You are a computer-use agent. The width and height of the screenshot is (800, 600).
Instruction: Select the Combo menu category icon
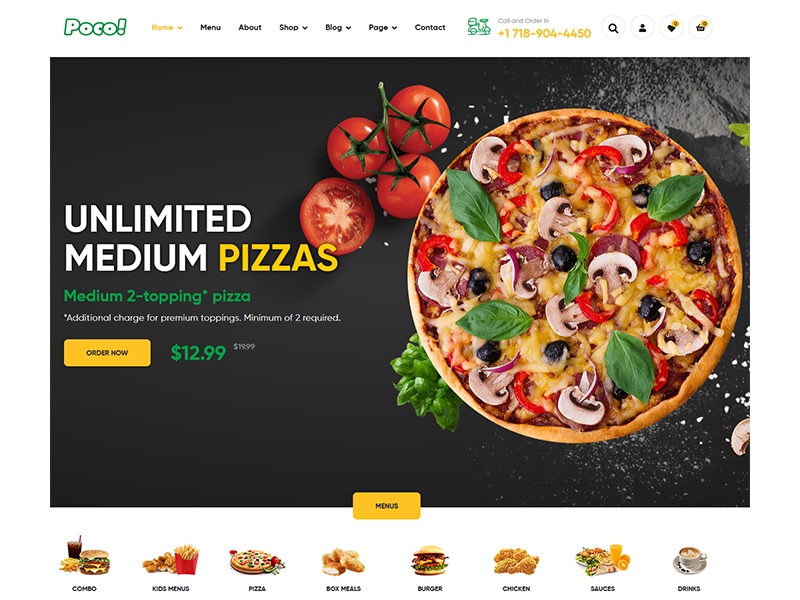pos(84,557)
